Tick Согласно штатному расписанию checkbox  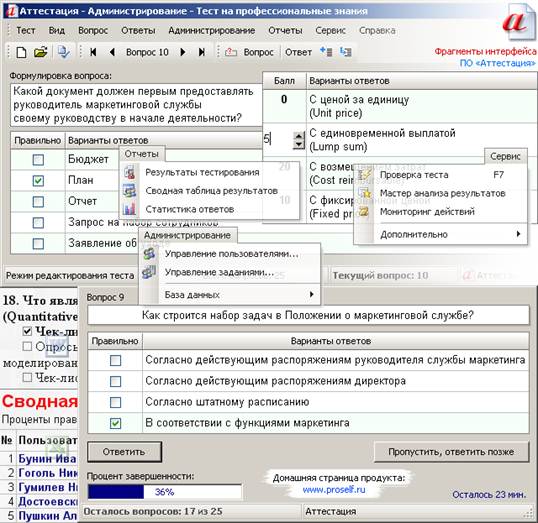tap(115, 402)
